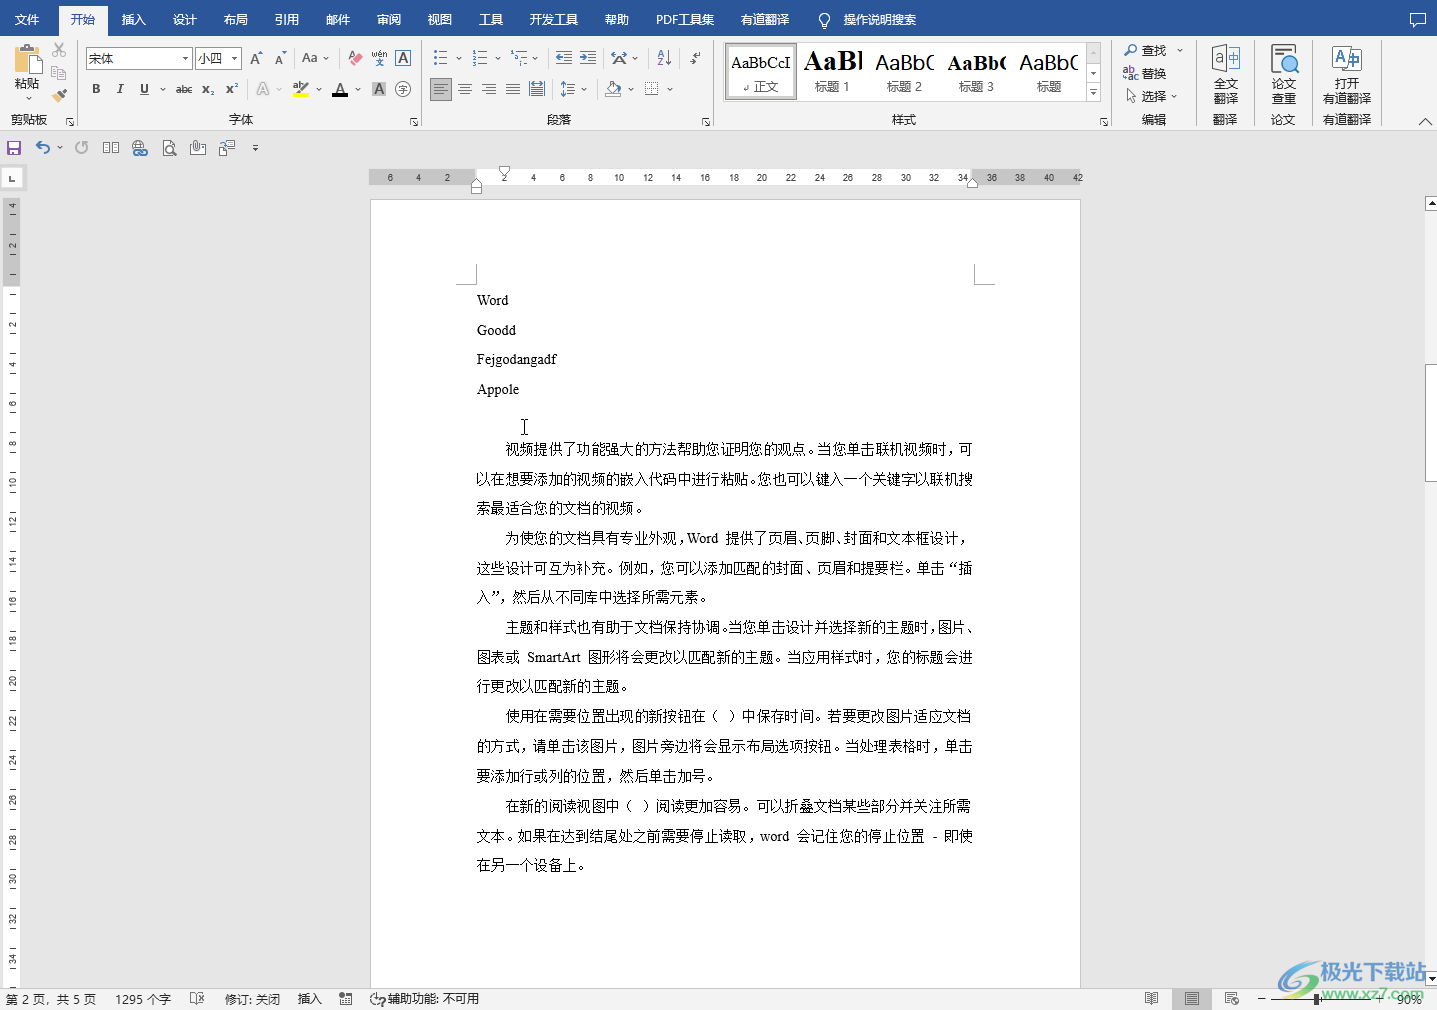Expand the numbering list dropdown arrow
The height and width of the screenshot is (1010, 1437).
click(x=498, y=58)
